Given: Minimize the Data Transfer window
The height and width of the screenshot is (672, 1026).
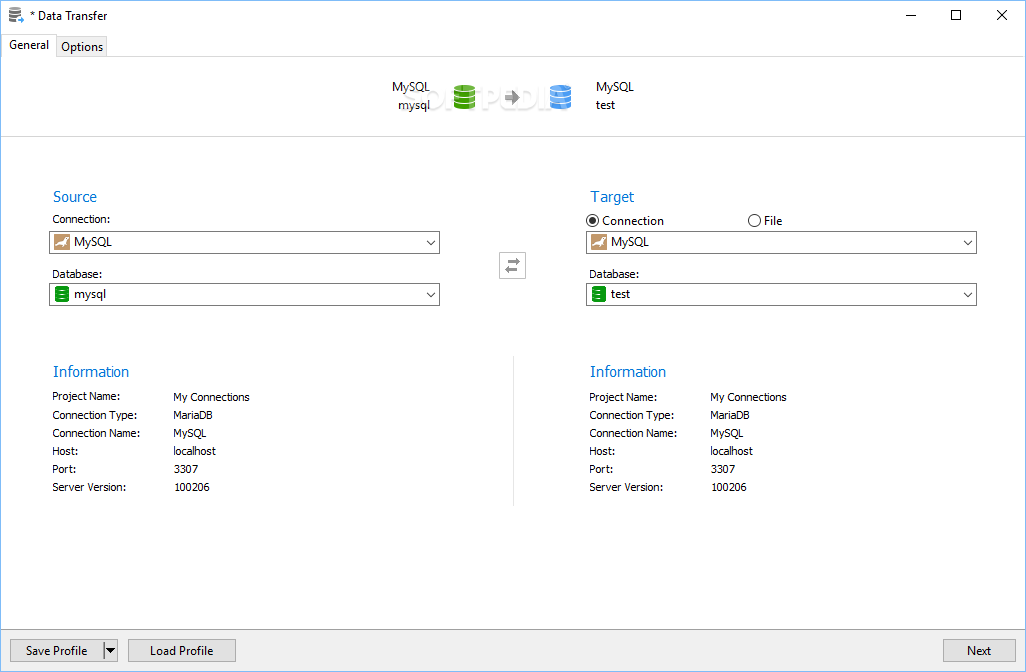Looking at the screenshot, I should [x=911, y=15].
